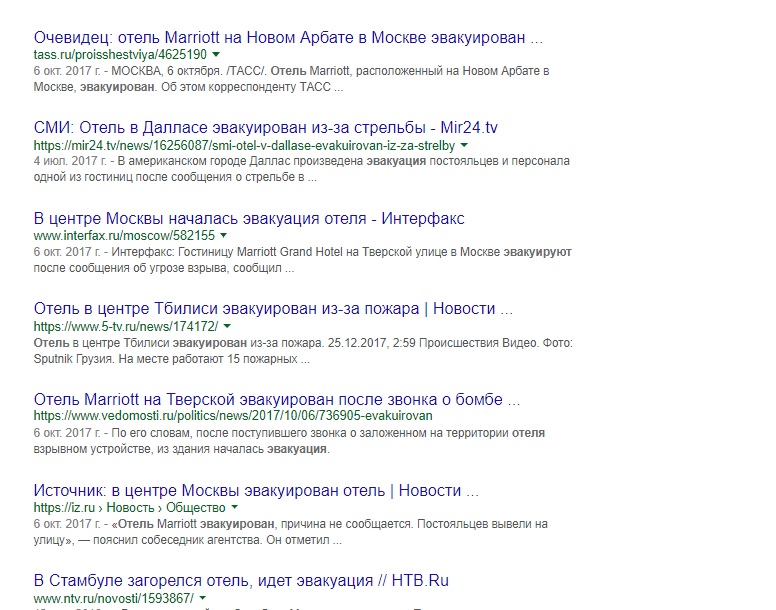Click https://www.5-tv.ru/news/174172/ URL text

click(x=126, y=327)
